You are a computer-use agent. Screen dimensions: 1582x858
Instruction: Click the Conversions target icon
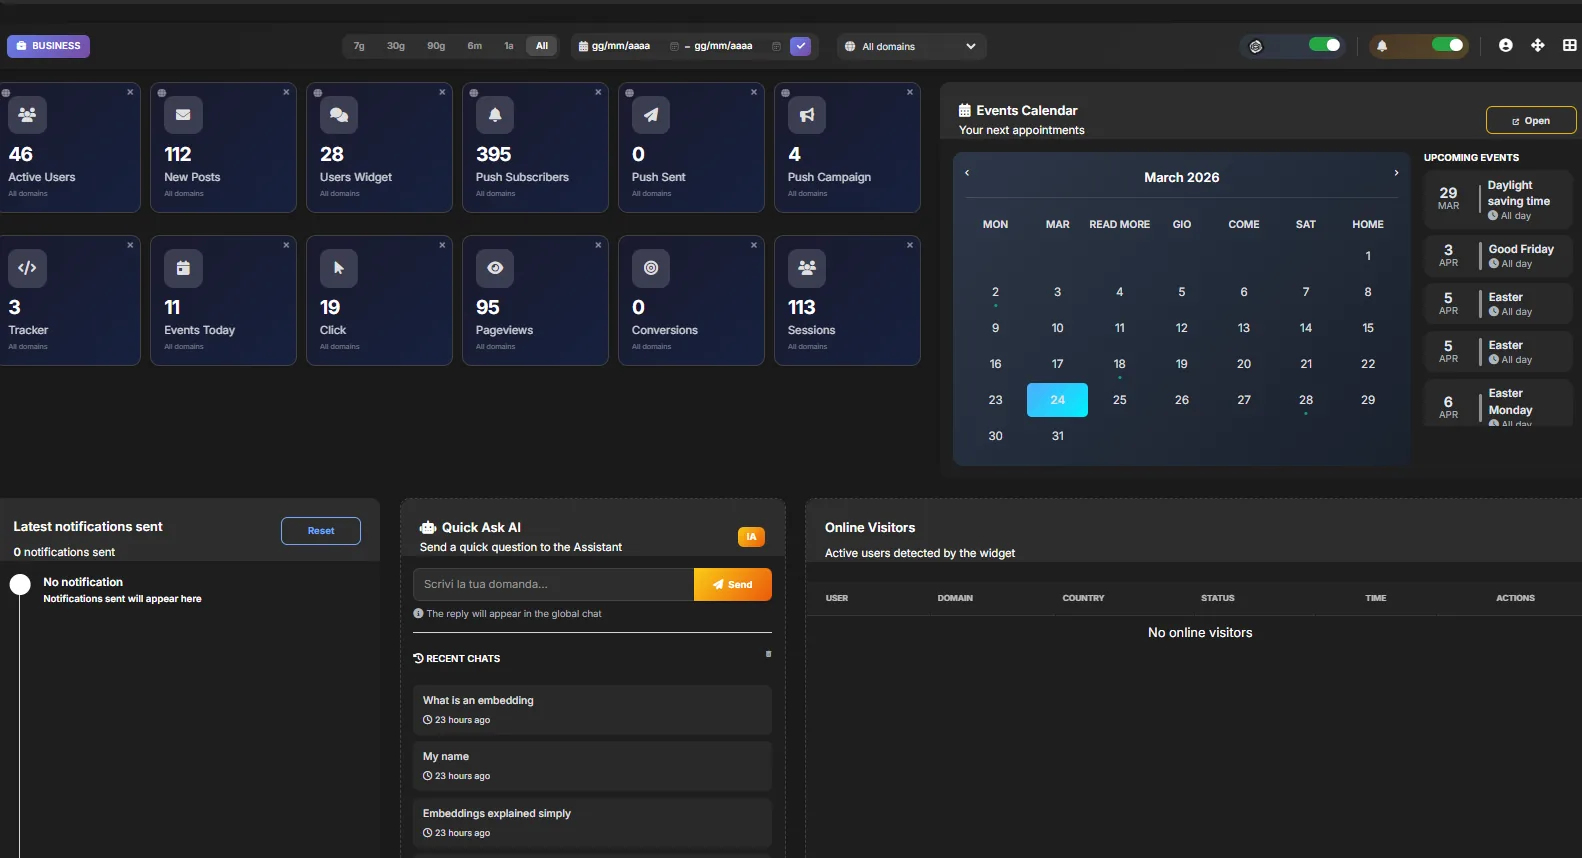(651, 268)
